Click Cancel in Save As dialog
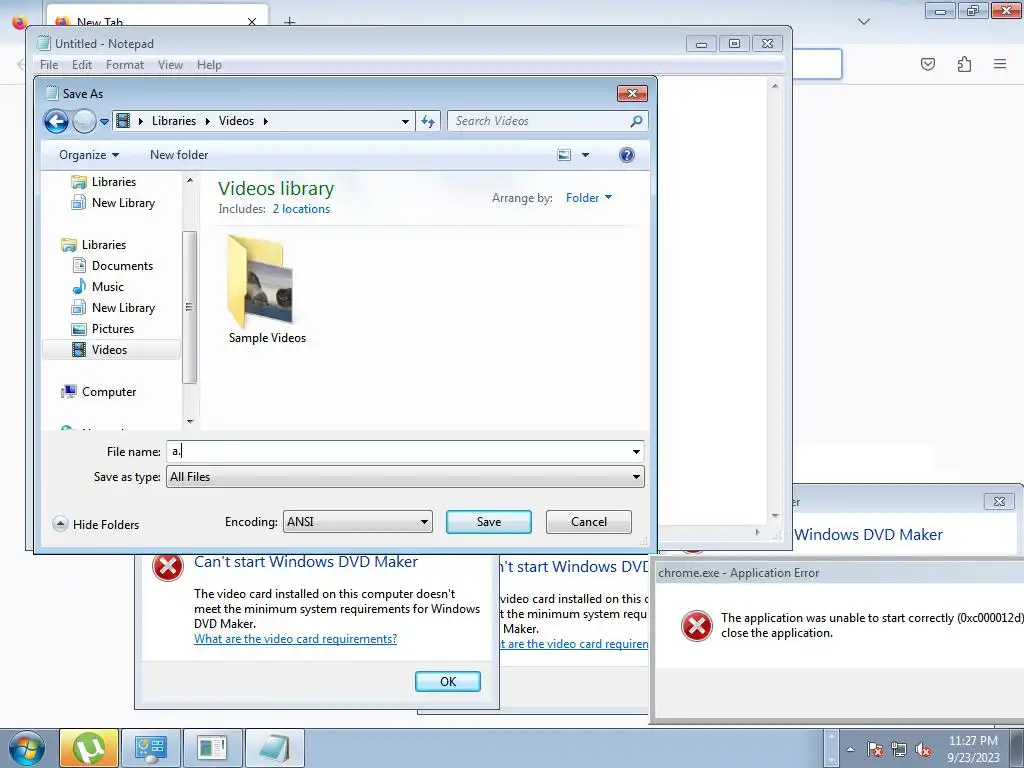The image size is (1024, 768). (588, 522)
